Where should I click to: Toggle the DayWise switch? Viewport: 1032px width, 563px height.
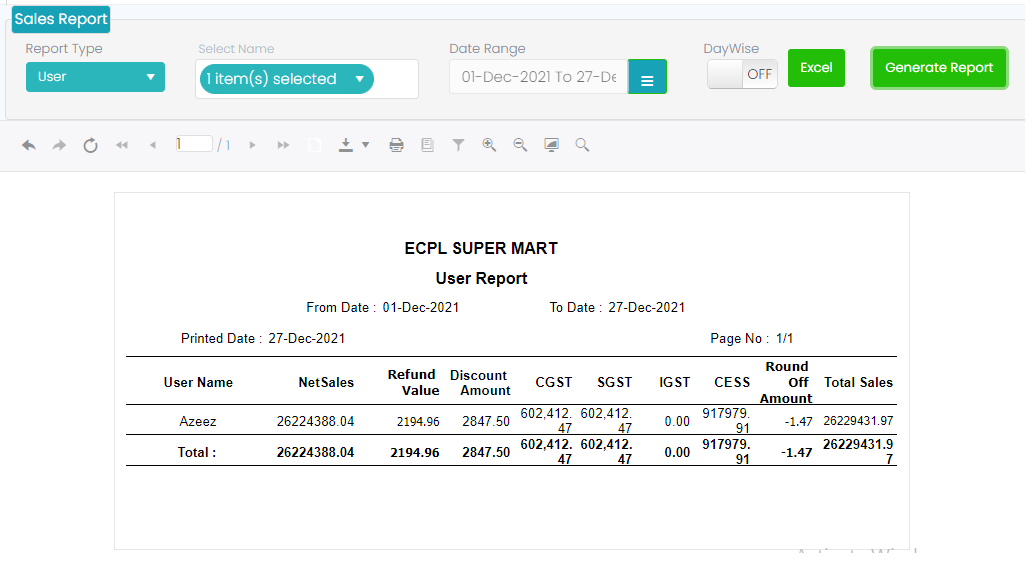pyautogui.click(x=742, y=74)
